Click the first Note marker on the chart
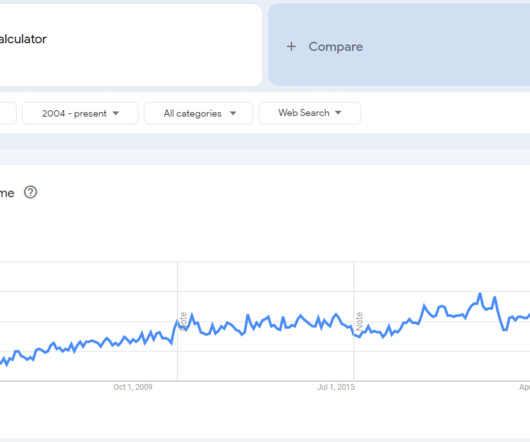 [183, 321]
